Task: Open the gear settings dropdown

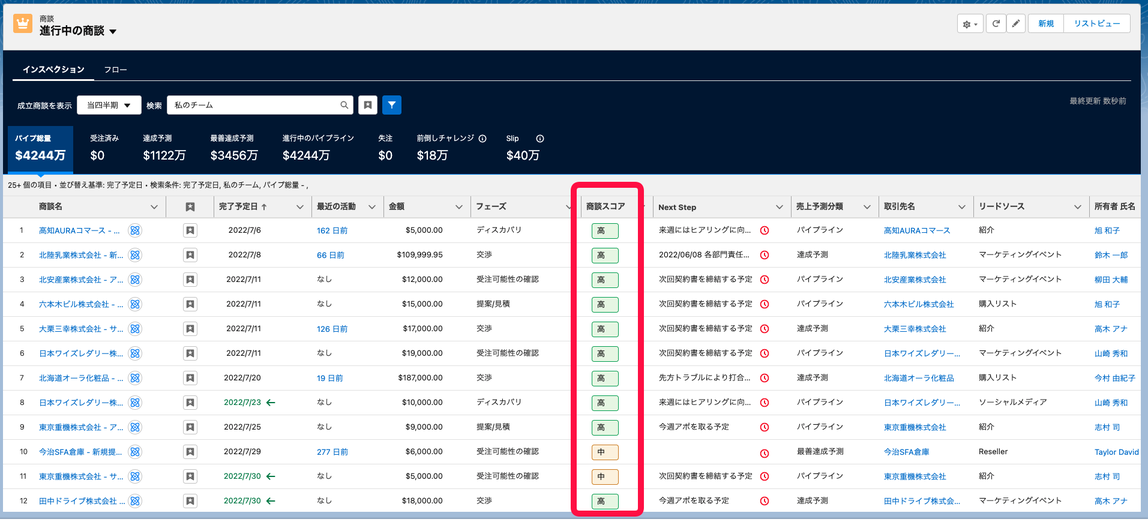Action: 970,24
